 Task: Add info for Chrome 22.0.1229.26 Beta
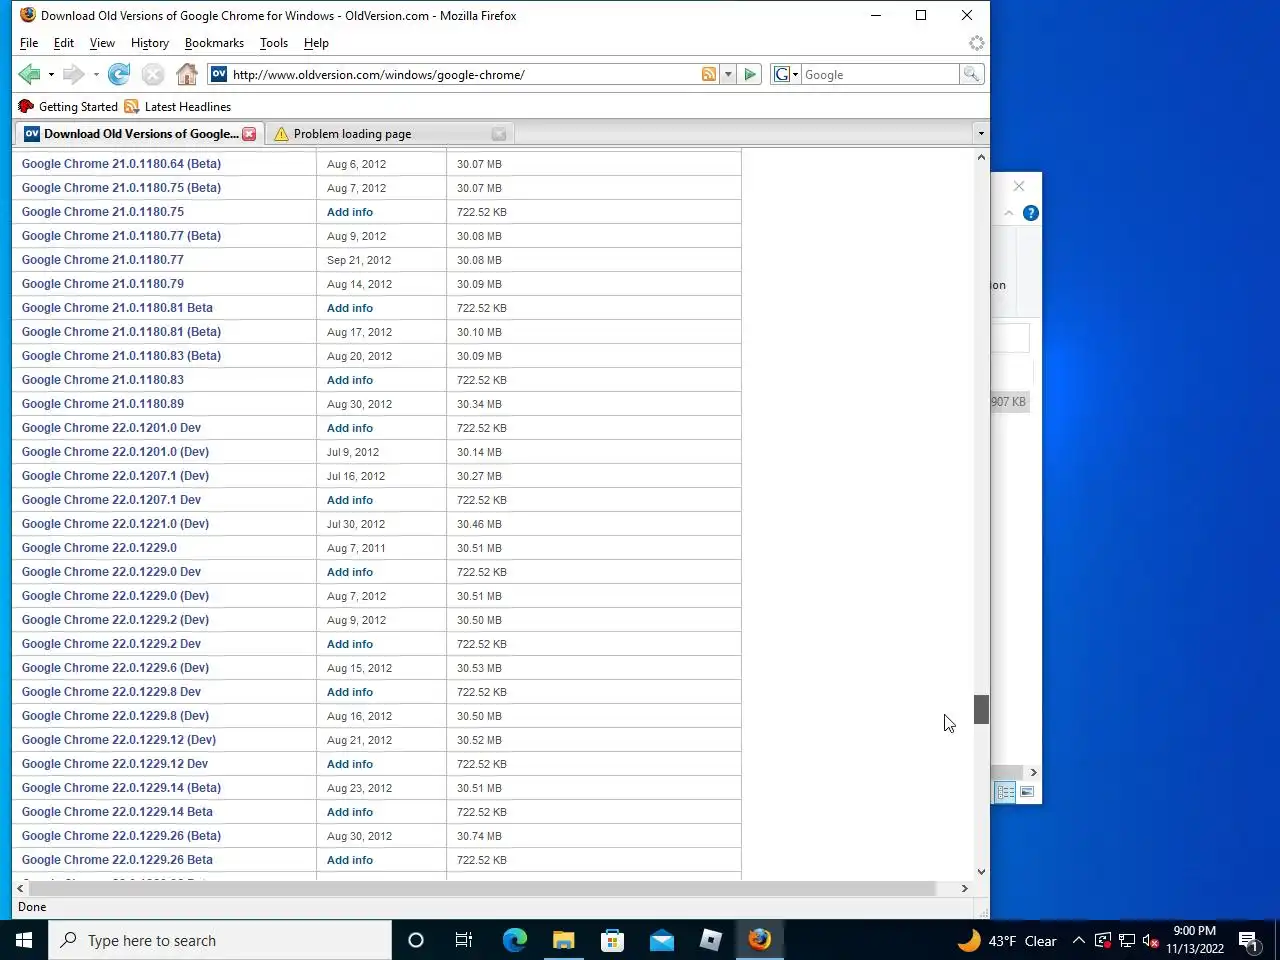point(350,860)
